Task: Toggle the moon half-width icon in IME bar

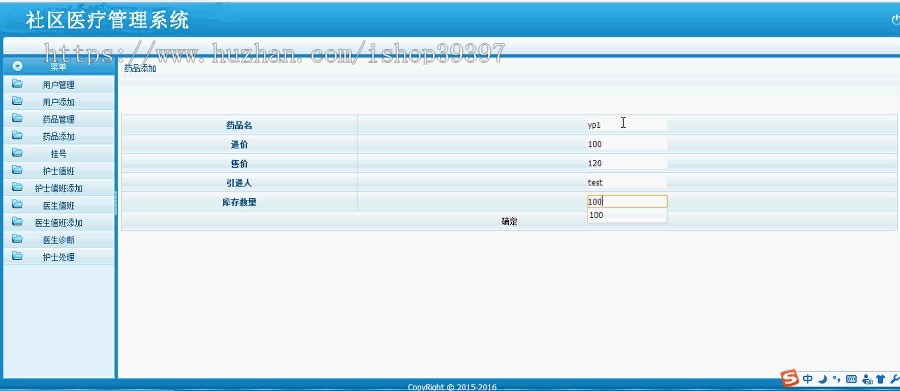Action: 822,379
